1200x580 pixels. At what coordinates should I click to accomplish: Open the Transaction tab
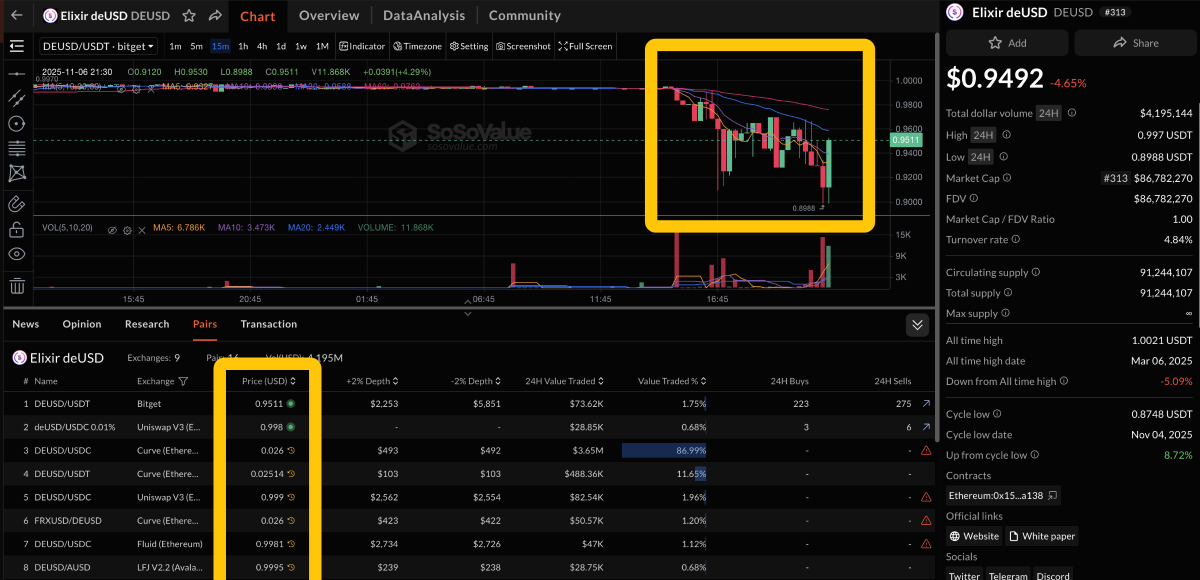[x=268, y=324]
